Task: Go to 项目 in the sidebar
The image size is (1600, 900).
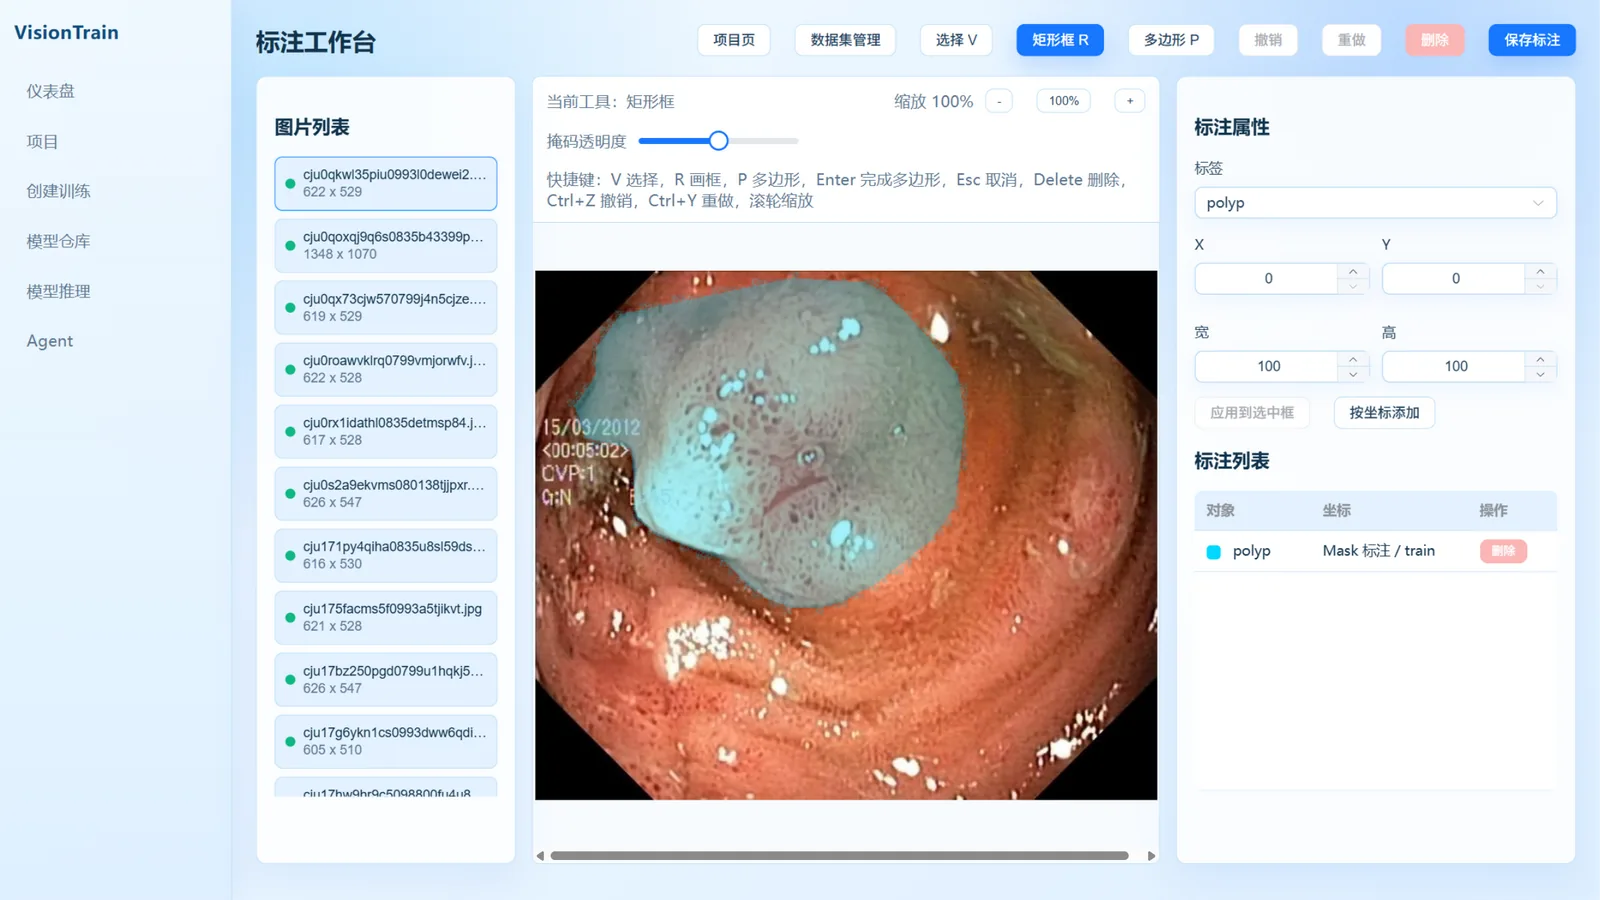Action: pyautogui.click(x=43, y=141)
